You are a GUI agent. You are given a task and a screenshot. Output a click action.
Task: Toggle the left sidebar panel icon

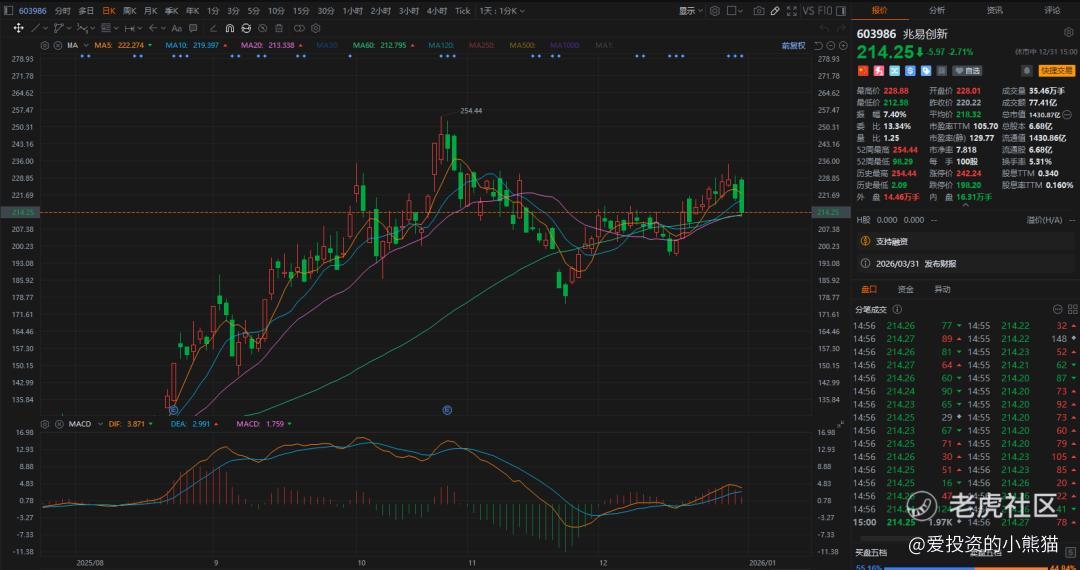point(8,11)
